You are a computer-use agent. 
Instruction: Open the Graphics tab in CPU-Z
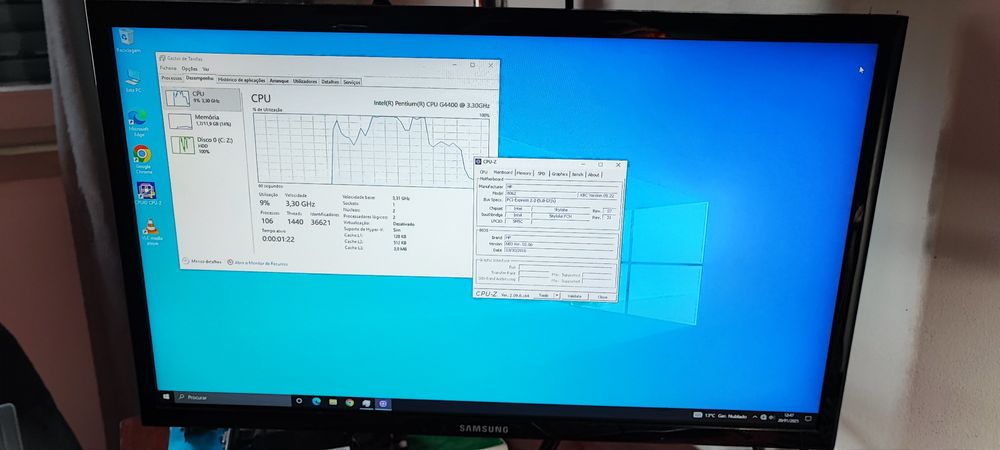[x=559, y=174]
